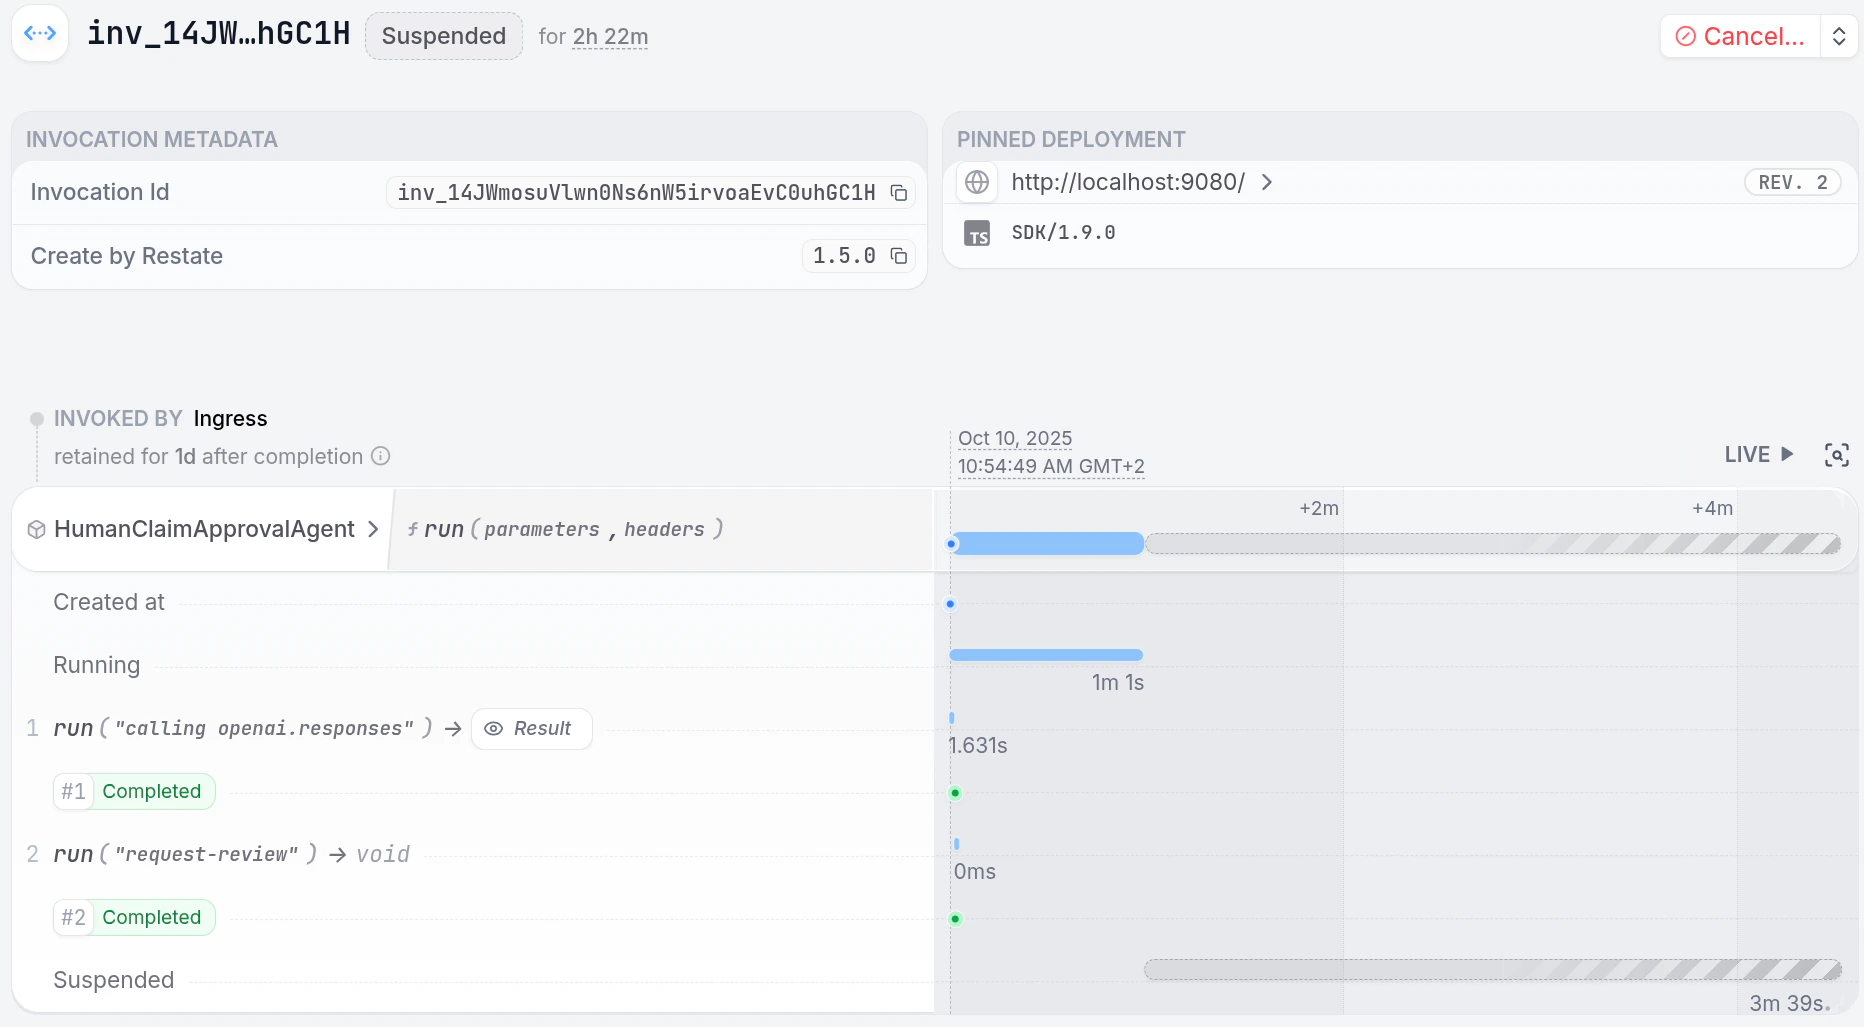Click the Ingress invoked-by label
Viewport: 1864px width, 1027px height.
(231, 418)
